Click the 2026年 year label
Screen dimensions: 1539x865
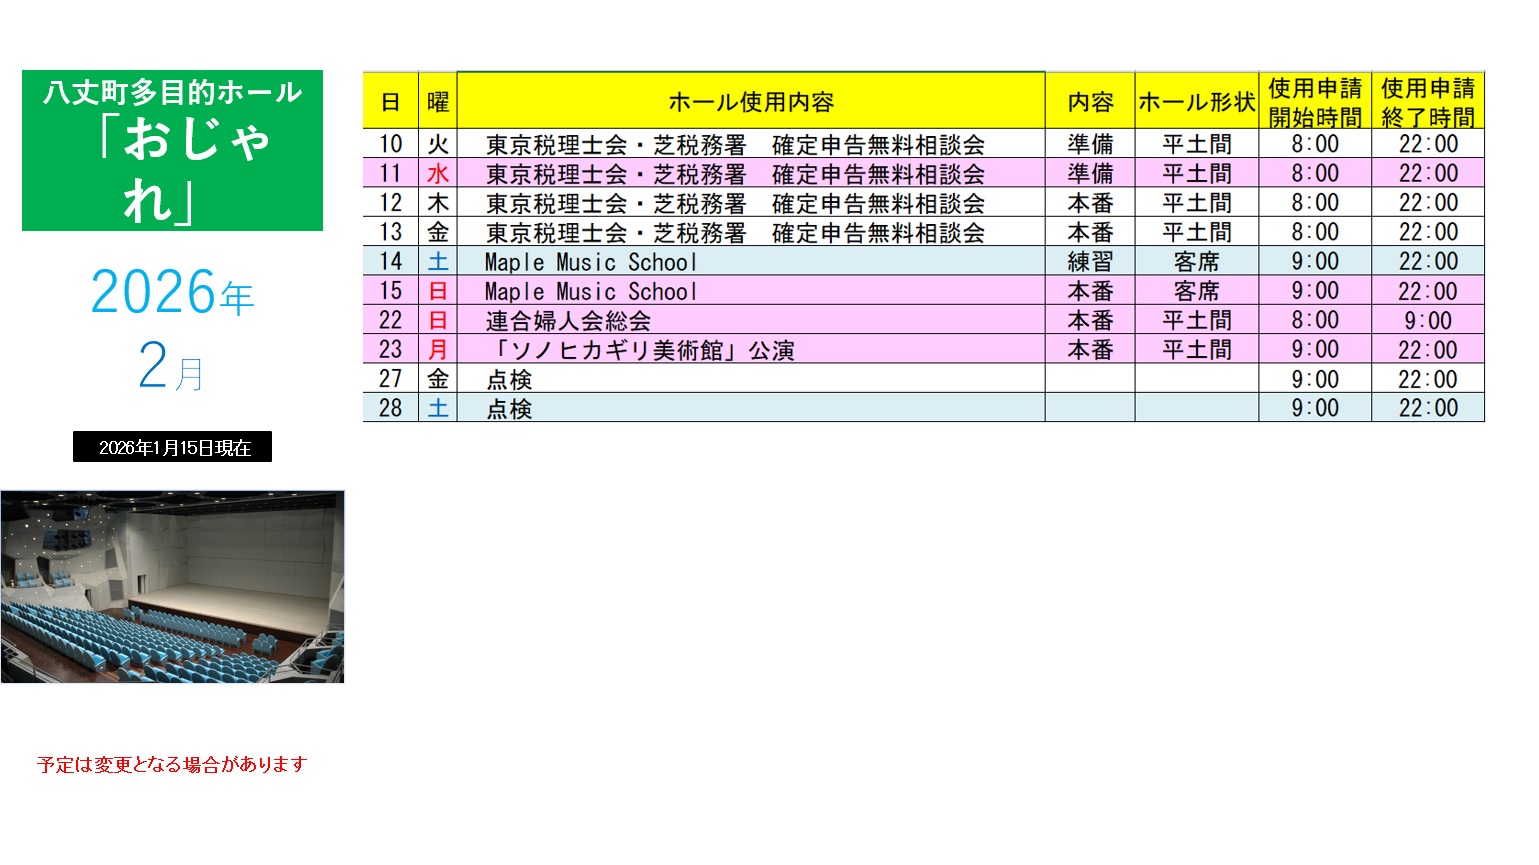[172, 293]
